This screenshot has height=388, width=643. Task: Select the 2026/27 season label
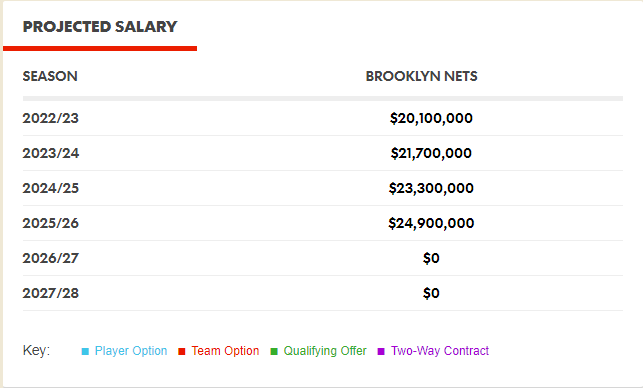50,258
